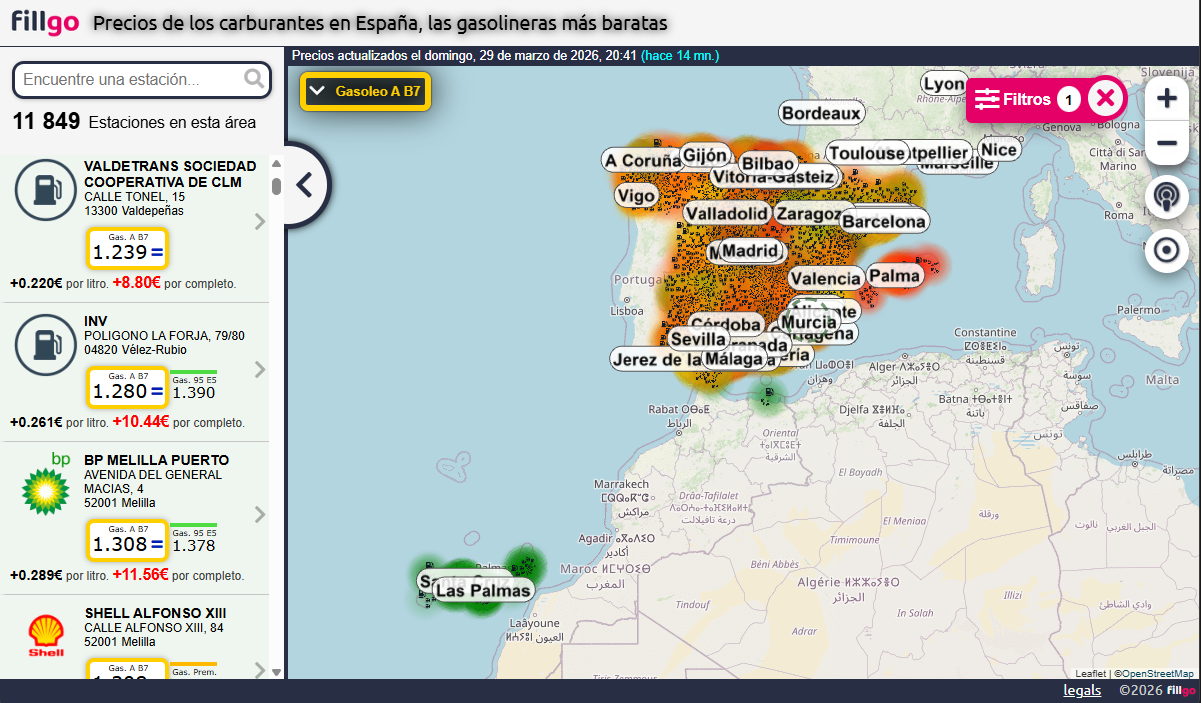Image resolution: width=1201 pixels, height=703 pixels.
Task: Click the Sevilla map label
Action: tap(698, 339)
